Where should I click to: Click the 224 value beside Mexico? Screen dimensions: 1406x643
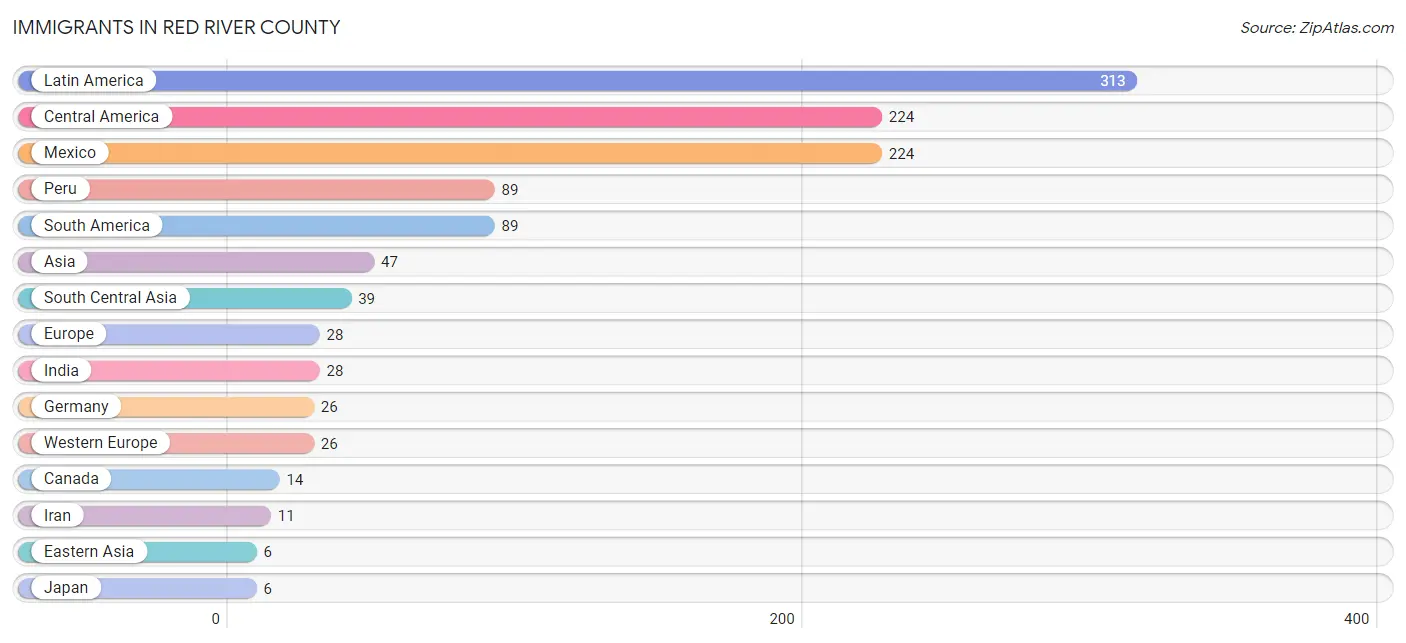pos(901,153)
